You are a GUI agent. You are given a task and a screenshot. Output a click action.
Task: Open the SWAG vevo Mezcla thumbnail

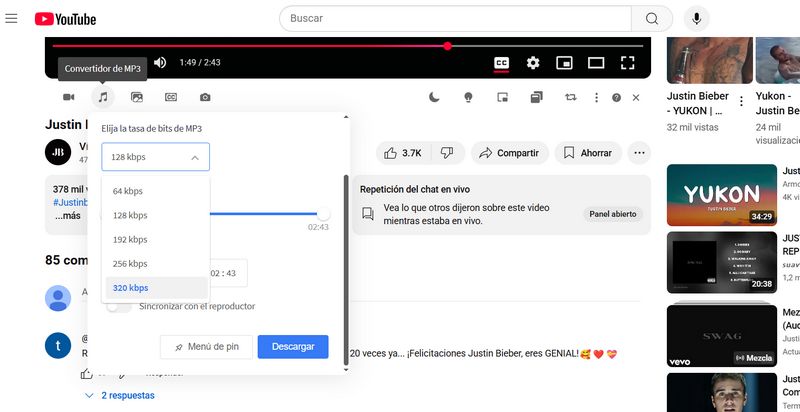pos(721,336)
